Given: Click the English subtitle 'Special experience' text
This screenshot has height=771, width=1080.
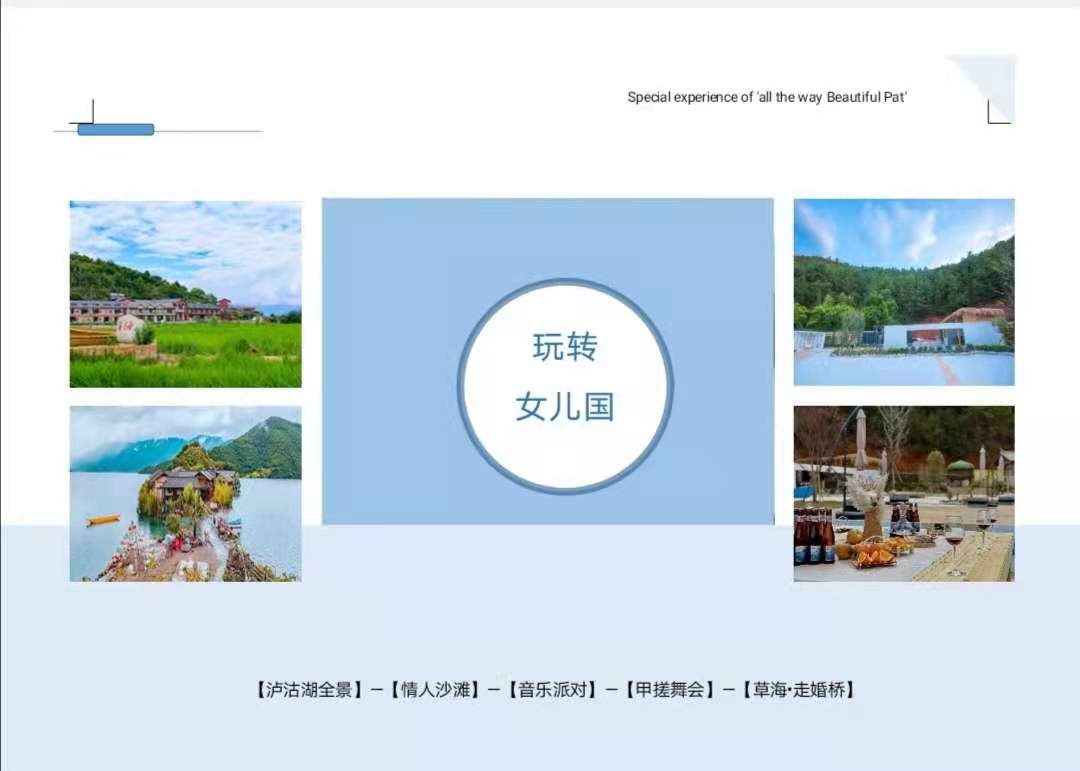Looking at the screenshot, I should [768, 97].
